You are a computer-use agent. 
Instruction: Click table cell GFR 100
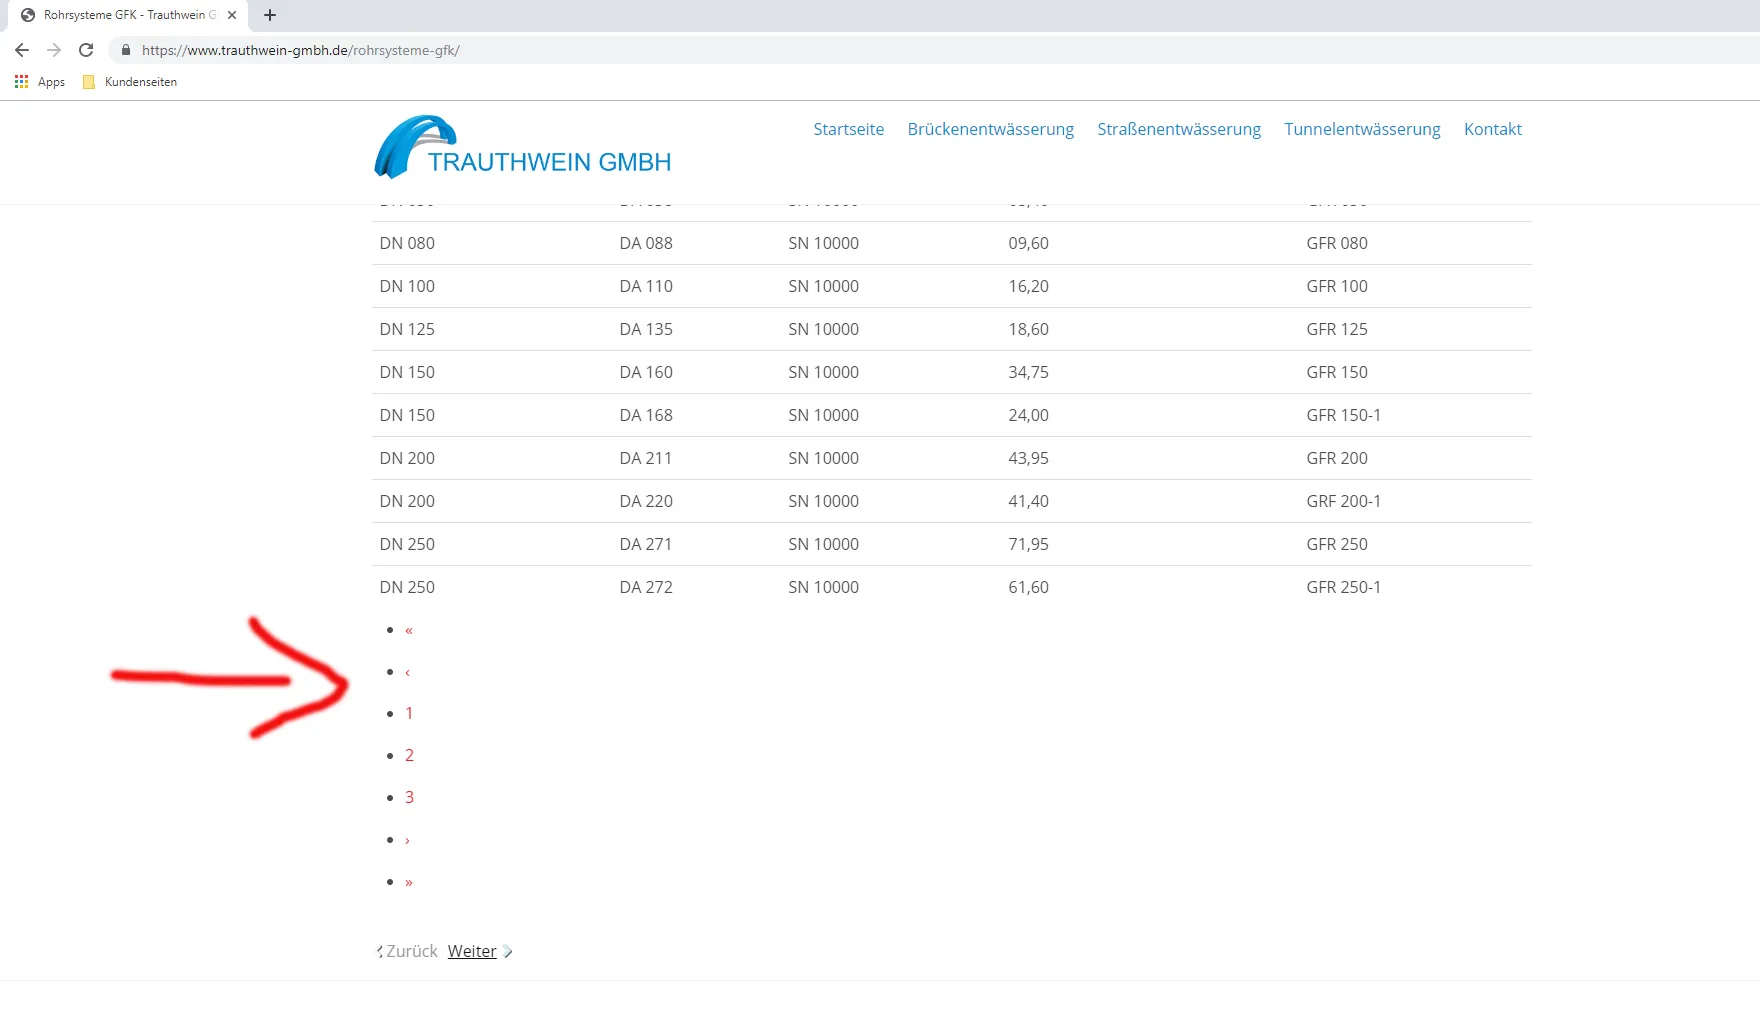[1337, 286]
